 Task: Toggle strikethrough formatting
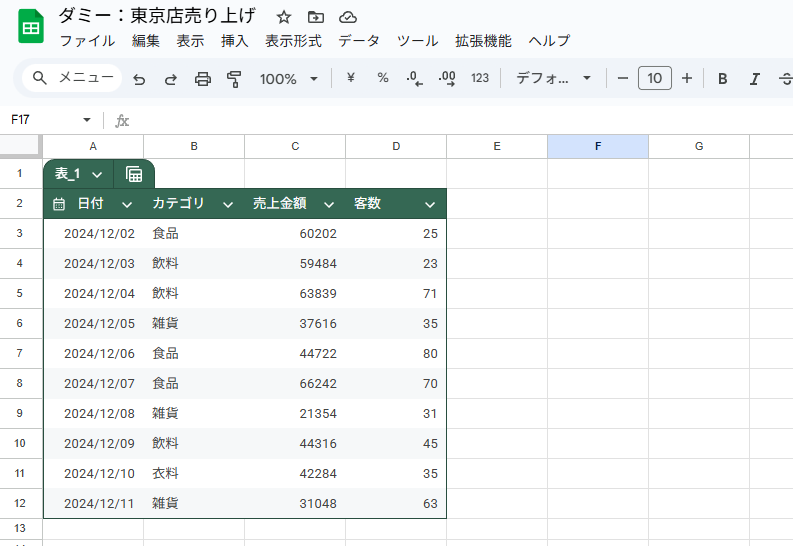[785, 79]
